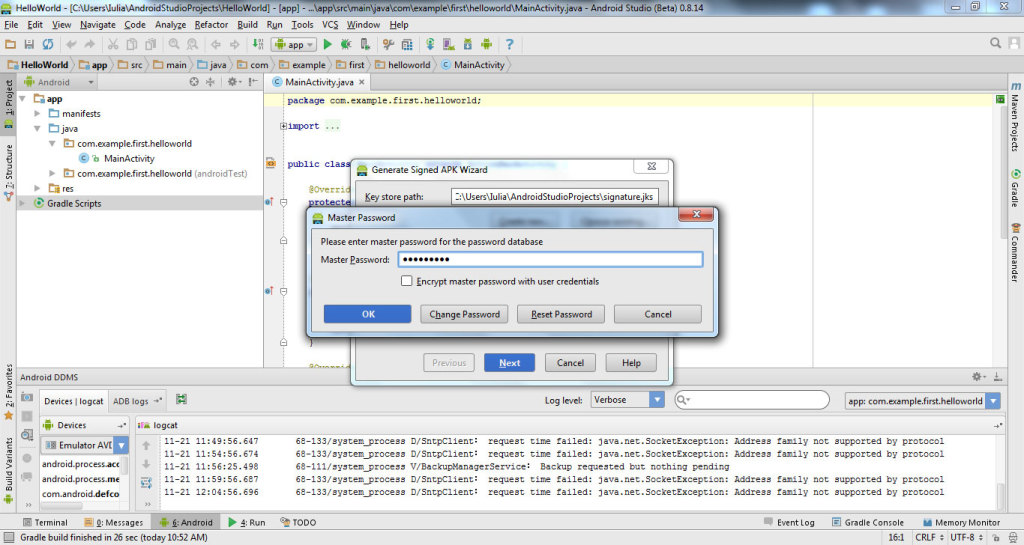Open the Emulator AVD device dropdown
The image size is (1024, 545).
tap(84, 445)
